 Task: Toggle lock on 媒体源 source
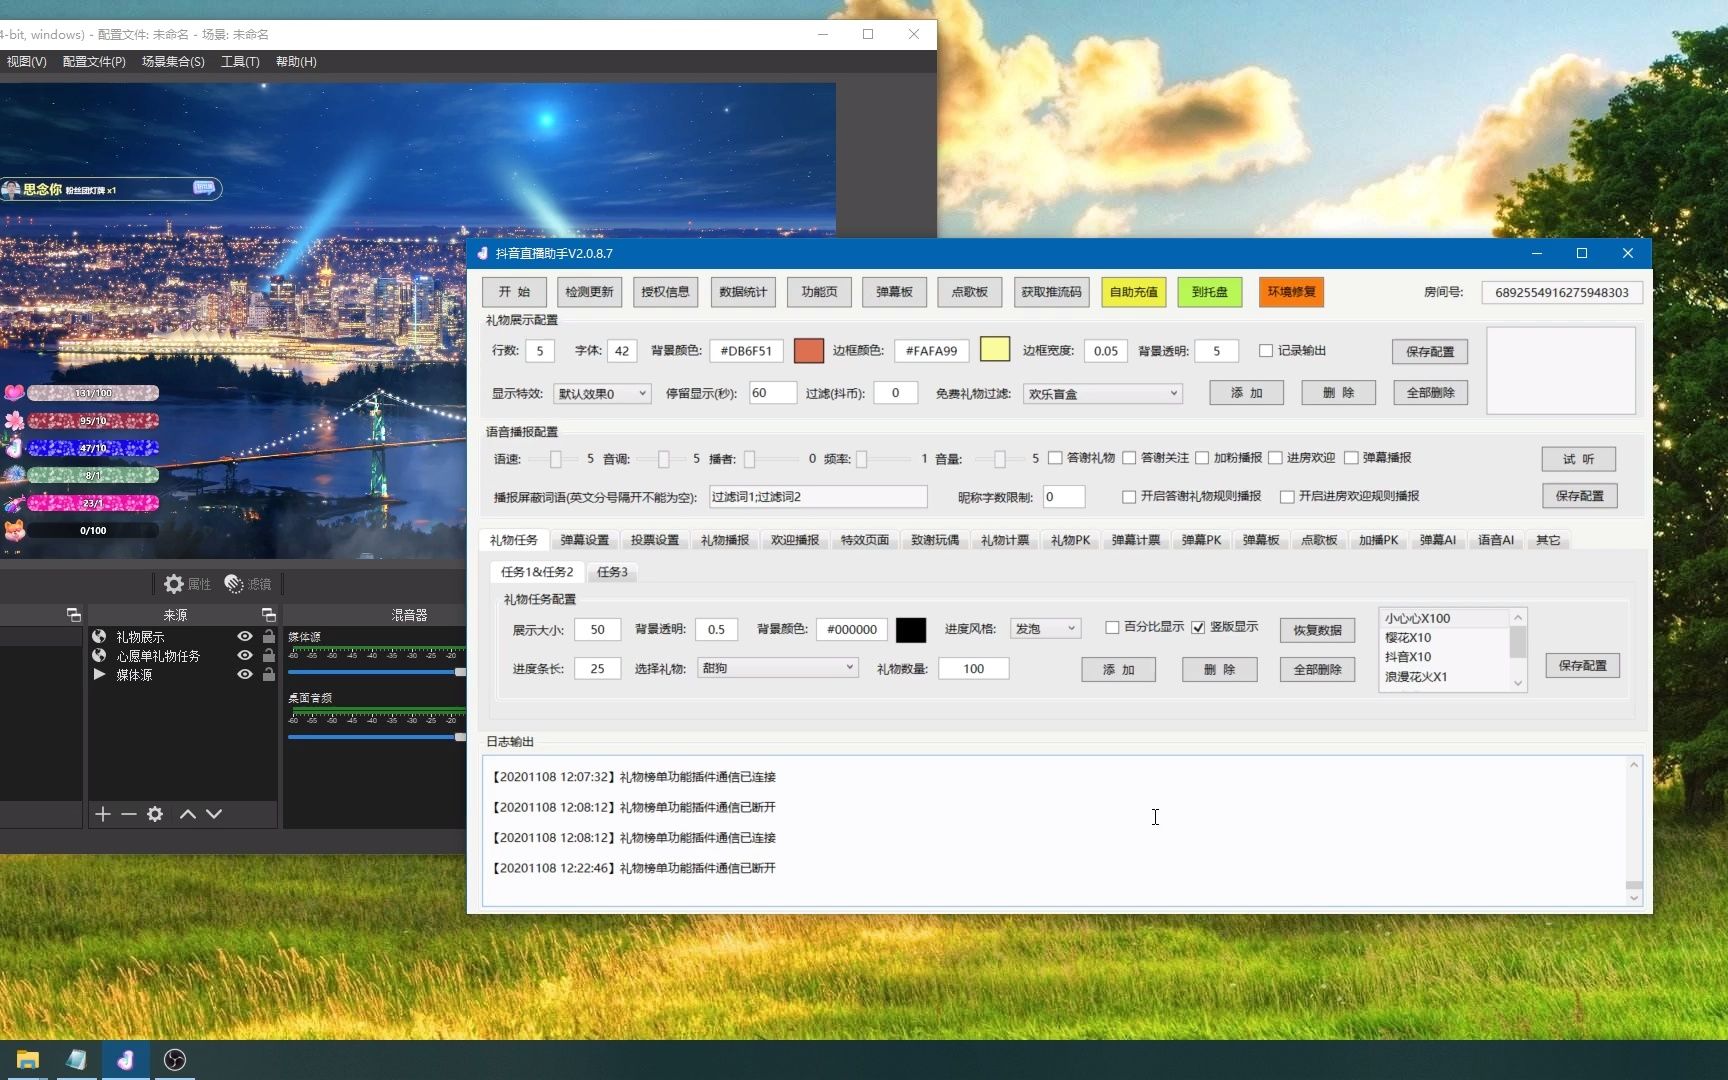click(268, 674)
